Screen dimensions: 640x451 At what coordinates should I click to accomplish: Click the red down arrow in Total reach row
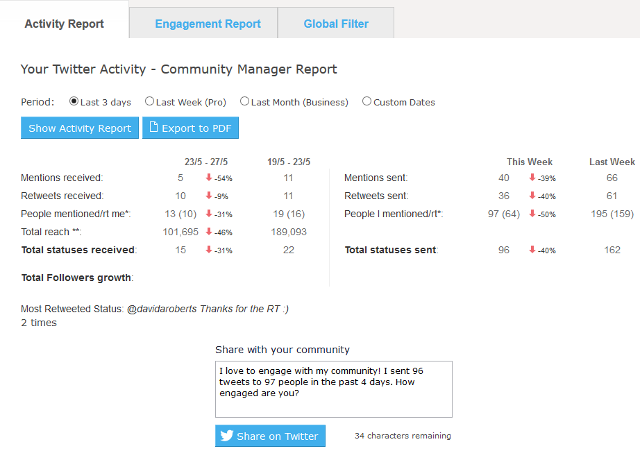pyautogui.click(x=209, y=231)
